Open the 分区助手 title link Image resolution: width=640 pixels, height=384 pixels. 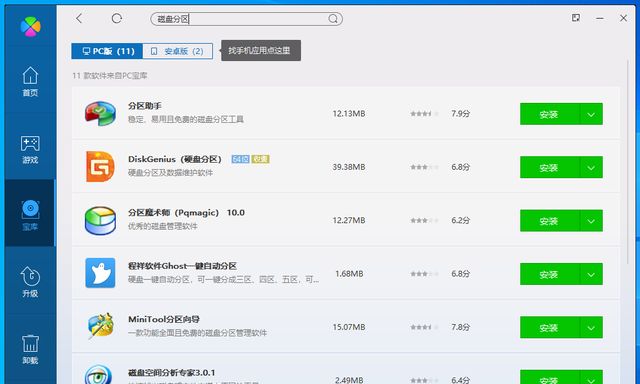[x=144, y=106]
